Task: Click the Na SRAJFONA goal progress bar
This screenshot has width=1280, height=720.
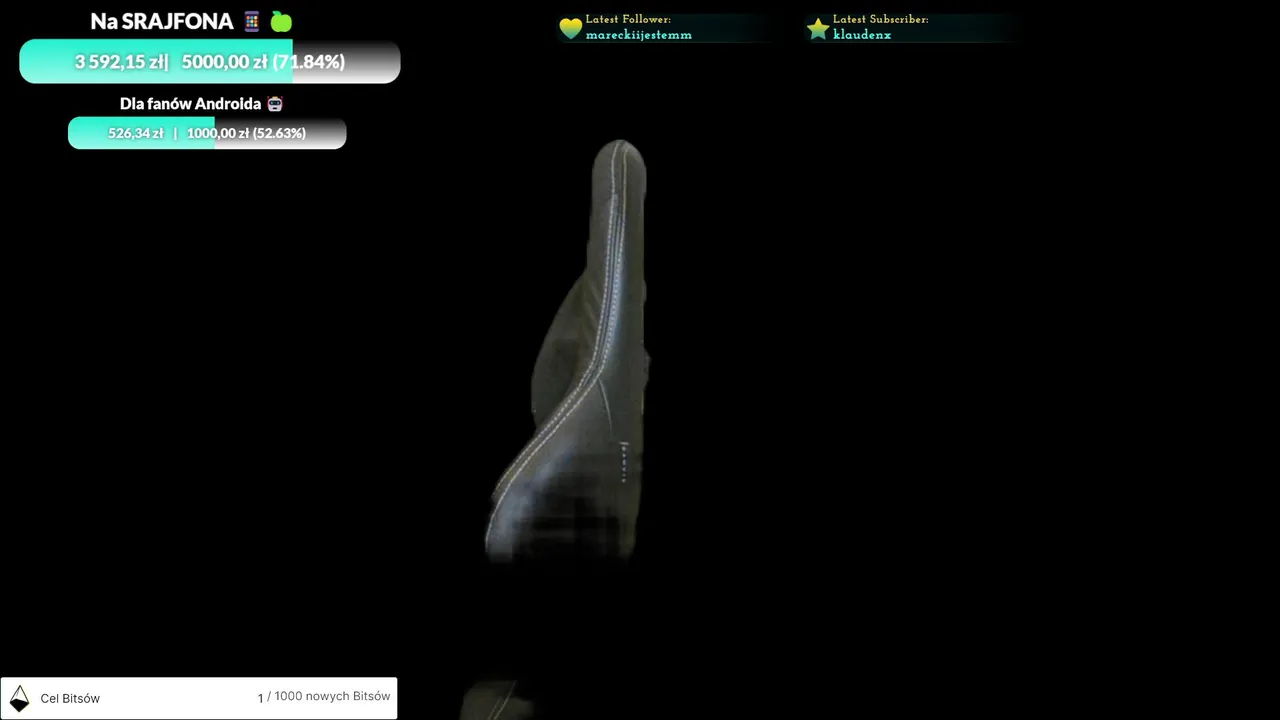Action: point(210,61)
